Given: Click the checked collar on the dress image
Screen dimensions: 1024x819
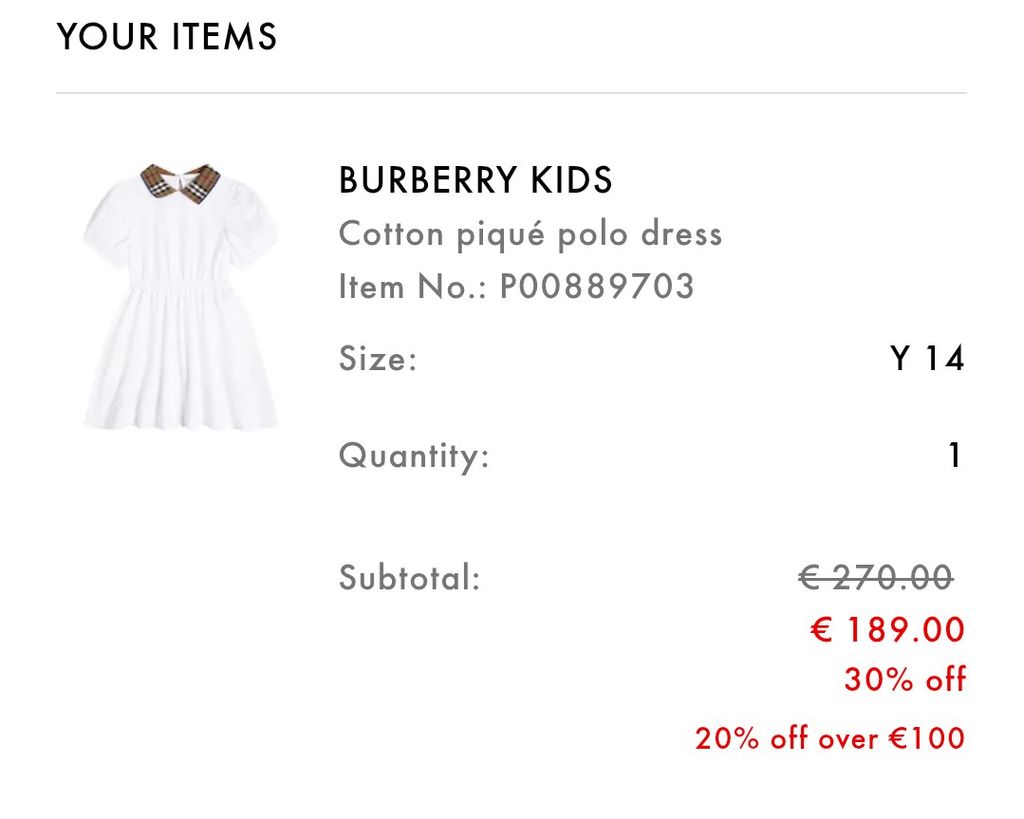Looking at the screenshot, I should (x=180, y=181).
